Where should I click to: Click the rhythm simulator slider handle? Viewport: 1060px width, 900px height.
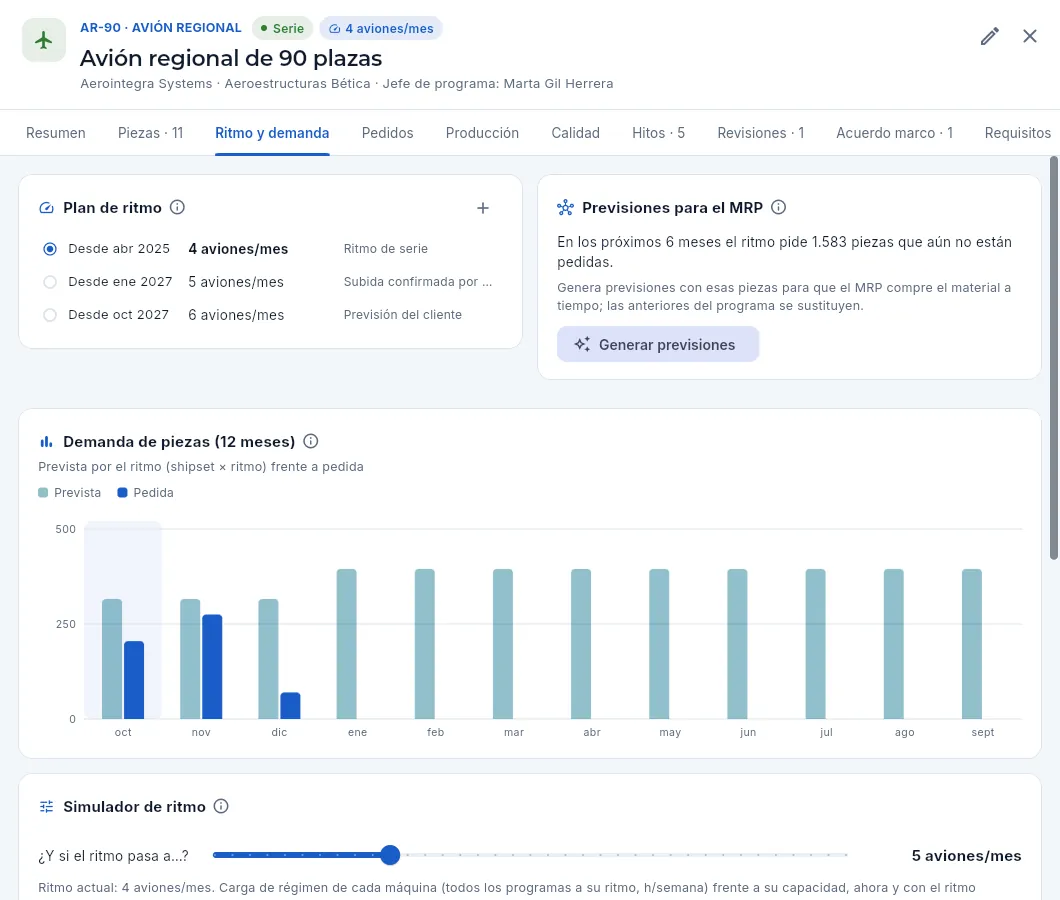[390, 855]
